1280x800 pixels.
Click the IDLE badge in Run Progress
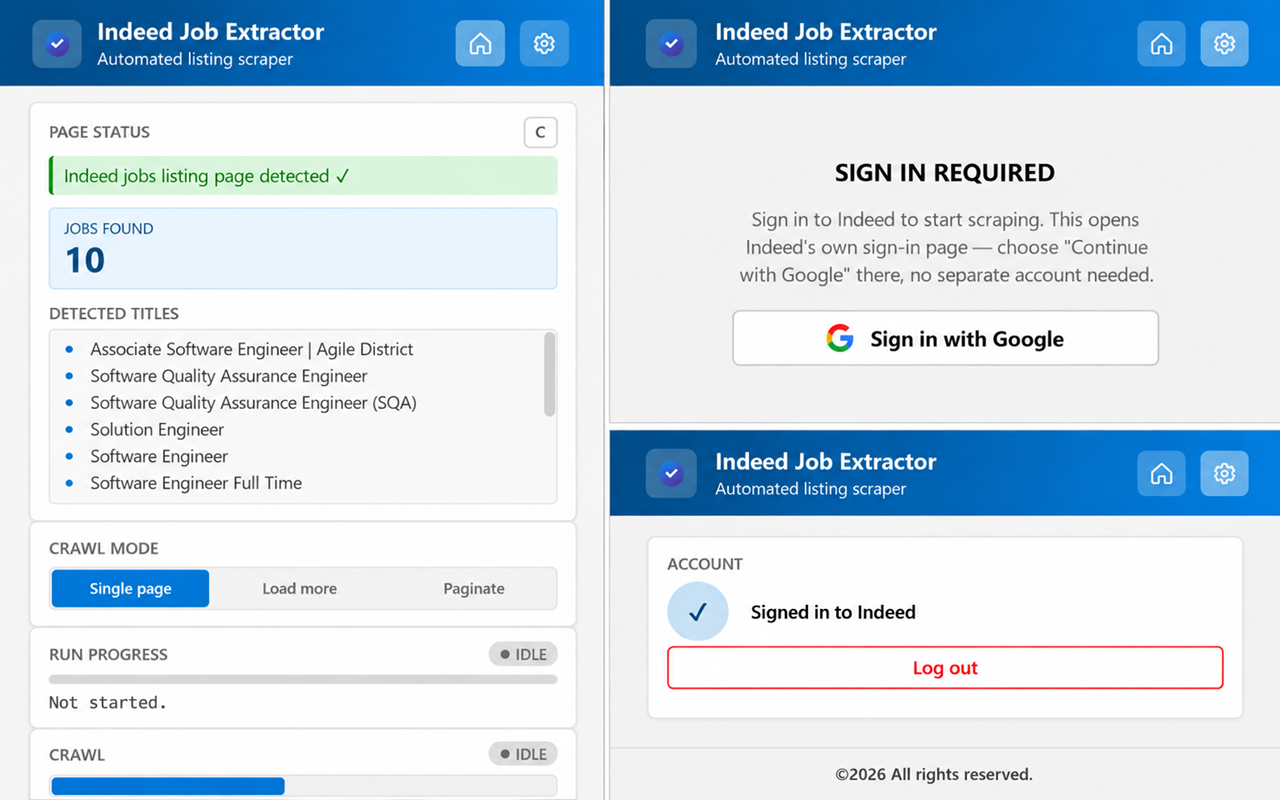pos(523,654)
